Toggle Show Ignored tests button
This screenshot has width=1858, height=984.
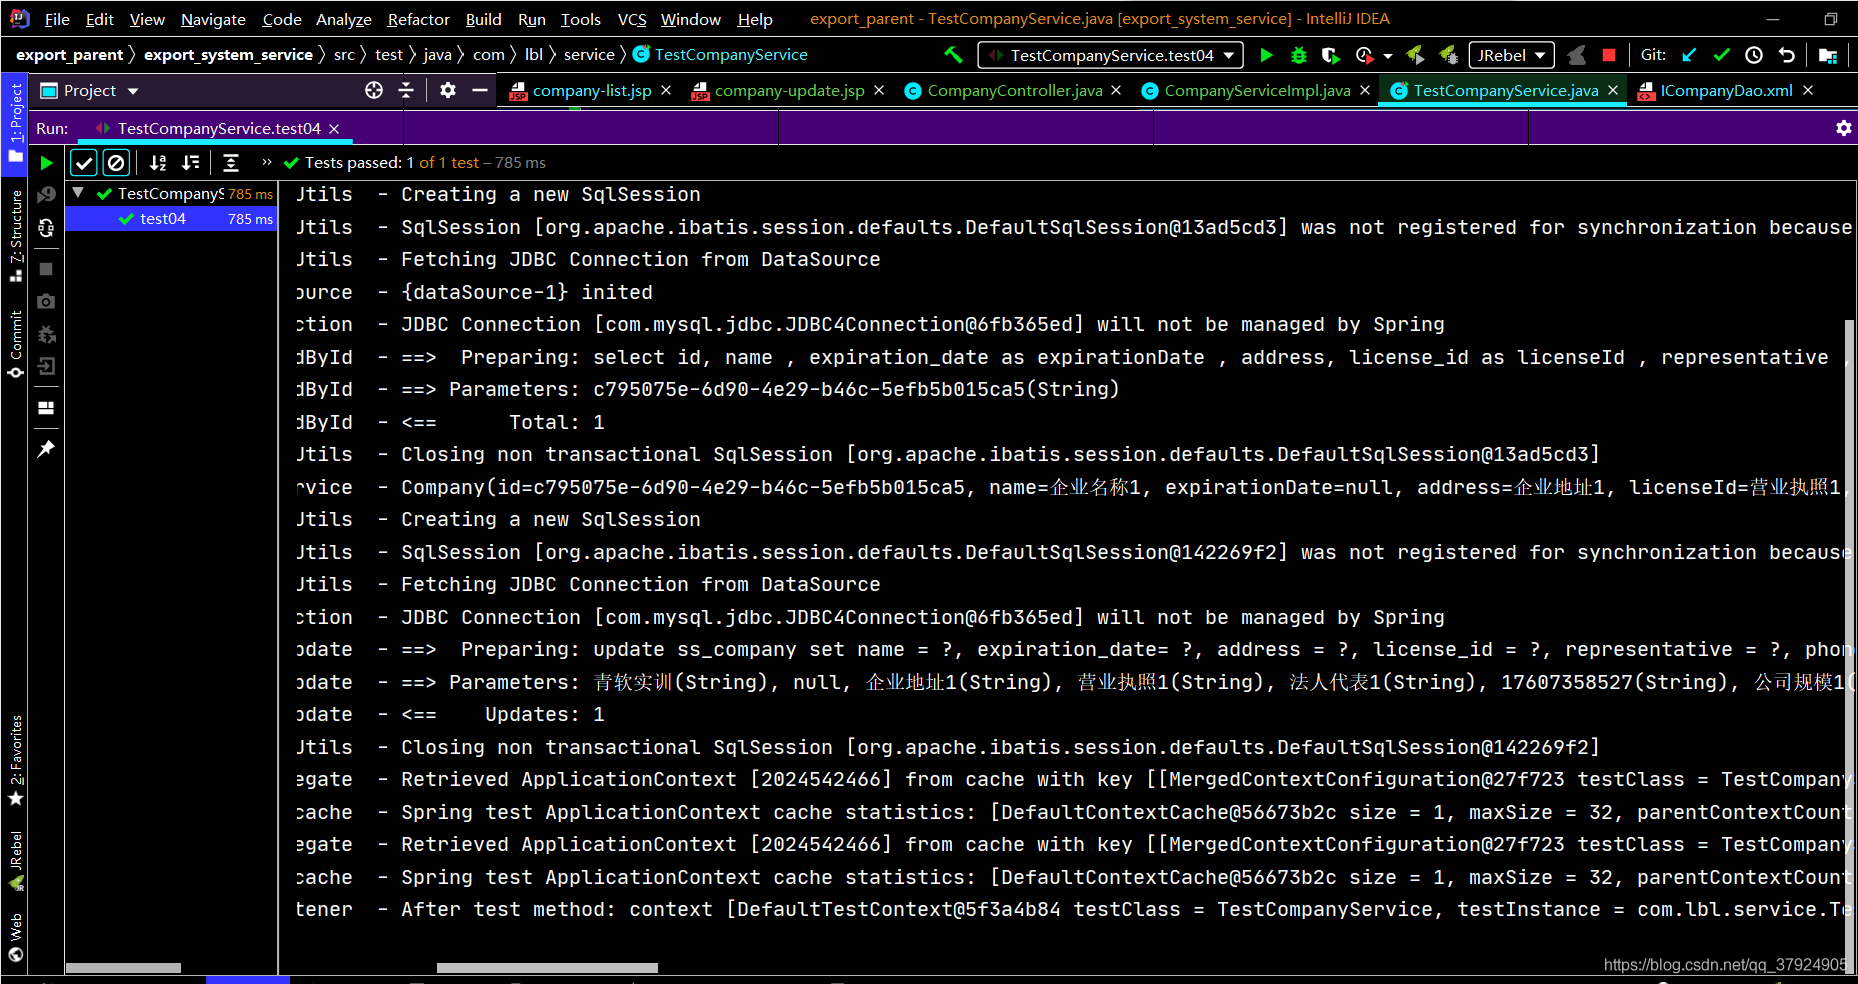[116, 162]
